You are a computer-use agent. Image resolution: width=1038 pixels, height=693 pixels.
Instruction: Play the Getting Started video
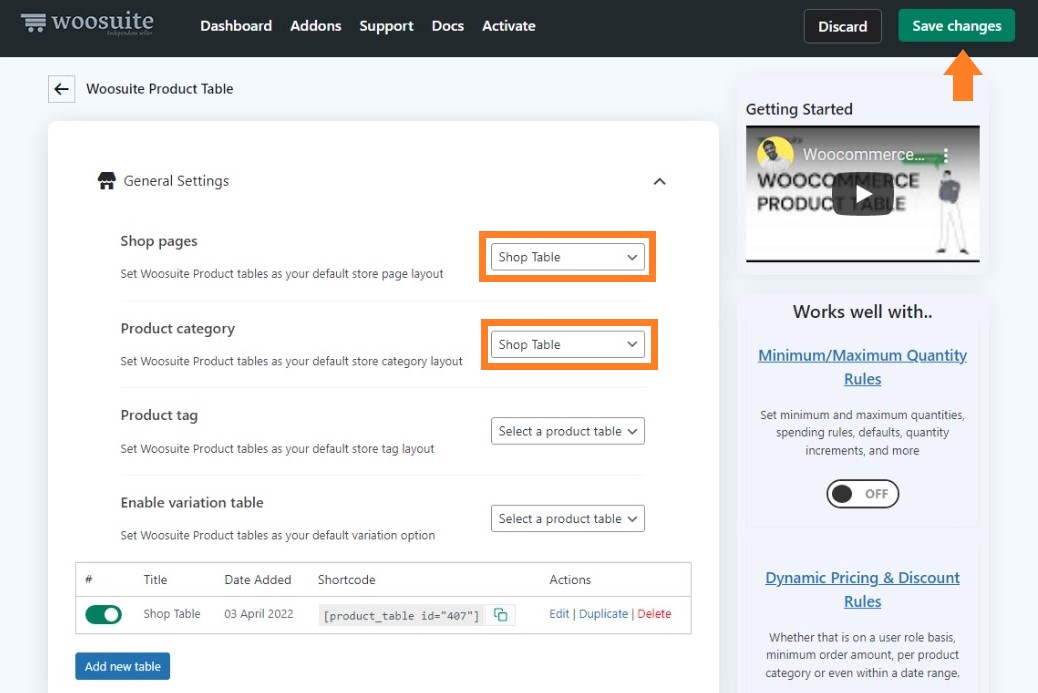pyautogui.click(x=863, y=194)
